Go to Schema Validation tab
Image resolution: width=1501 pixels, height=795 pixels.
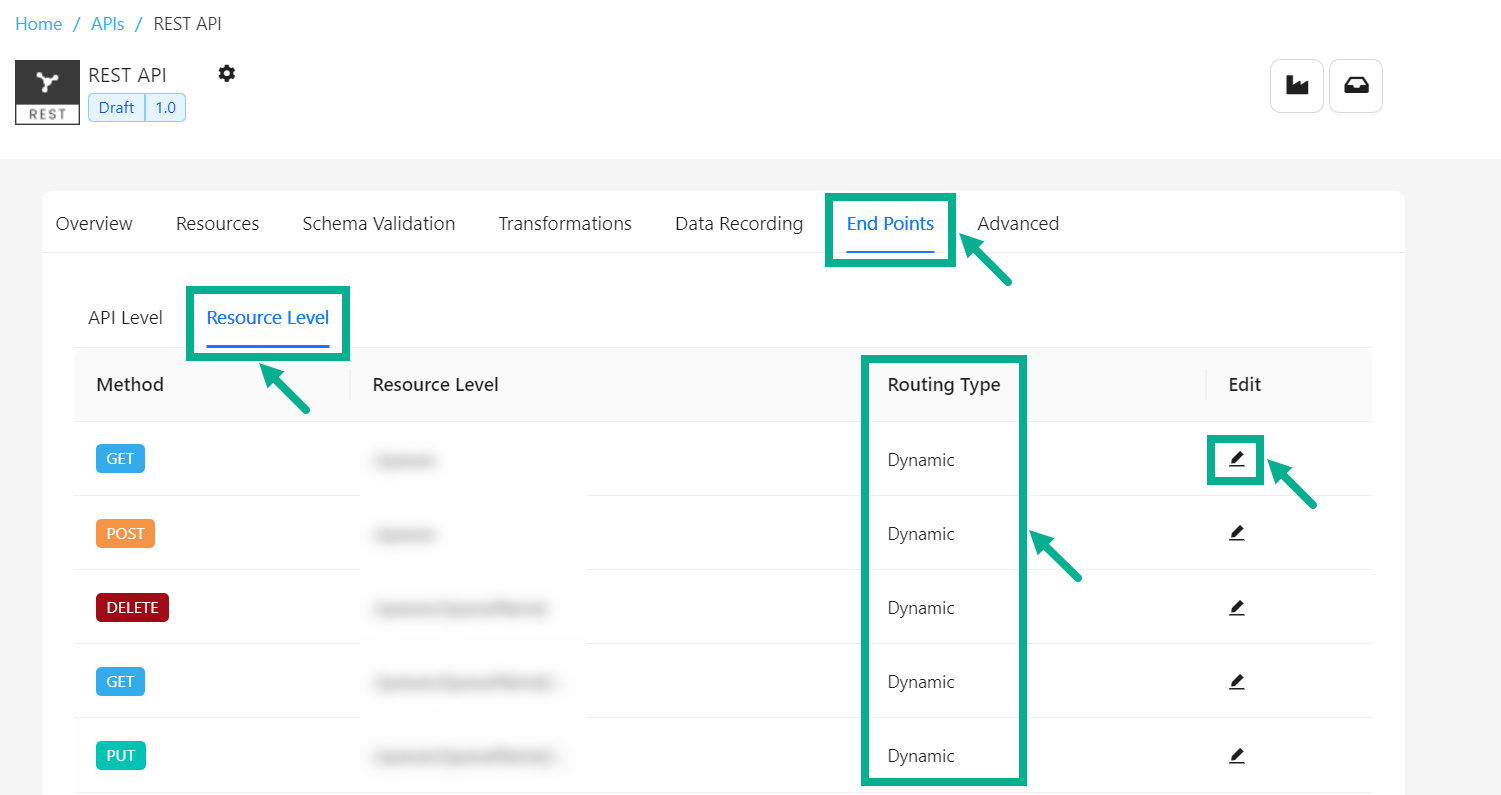(378, 224)
